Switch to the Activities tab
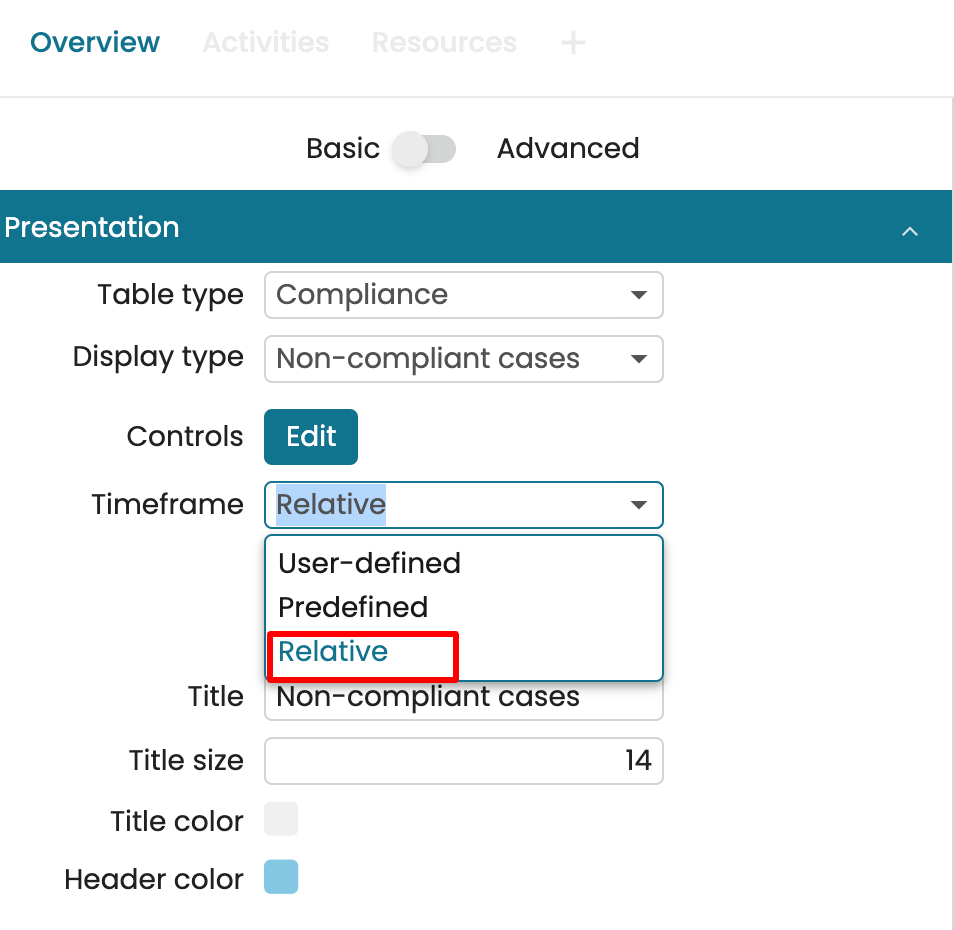Screen dimensions: 954x930 click(x=265, y=43)
